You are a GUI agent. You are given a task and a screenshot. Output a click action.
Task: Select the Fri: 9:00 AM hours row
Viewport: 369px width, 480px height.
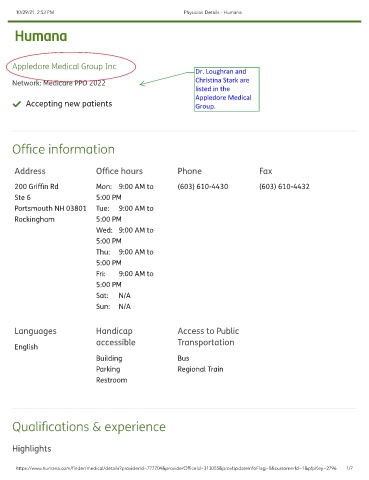click(125, 279)
